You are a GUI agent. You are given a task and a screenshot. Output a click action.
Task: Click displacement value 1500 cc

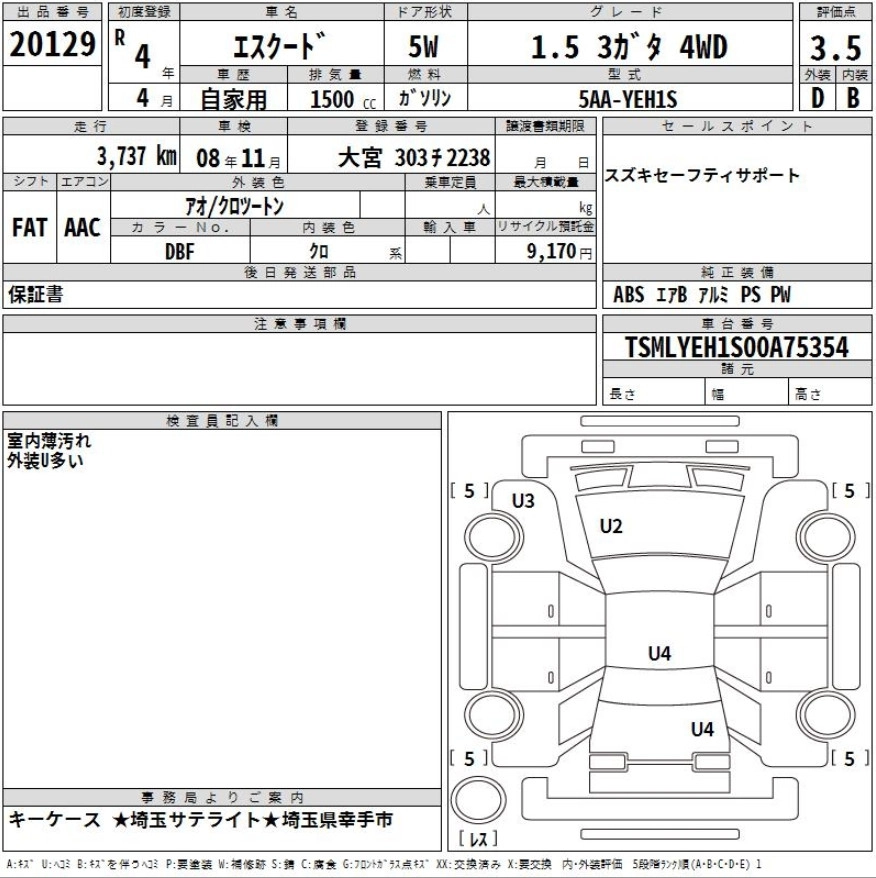click(x=342, y=100)
